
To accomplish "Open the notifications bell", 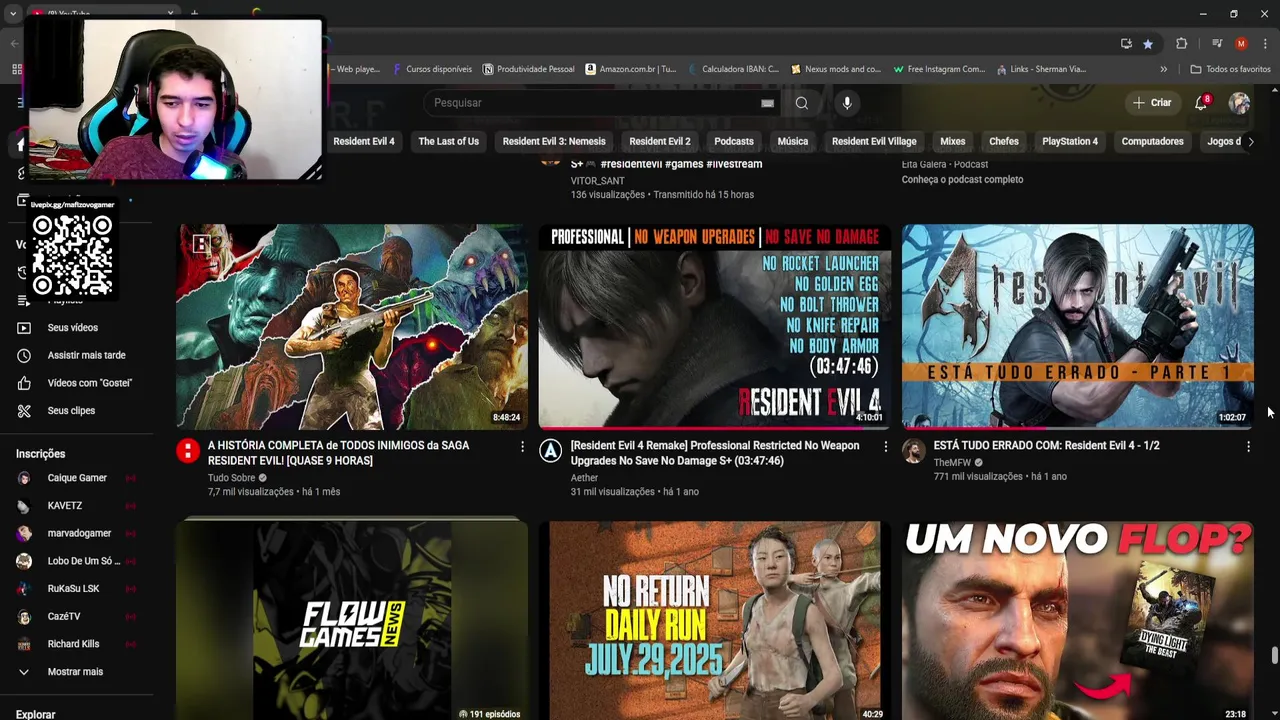I will (x=1201, y=103).
